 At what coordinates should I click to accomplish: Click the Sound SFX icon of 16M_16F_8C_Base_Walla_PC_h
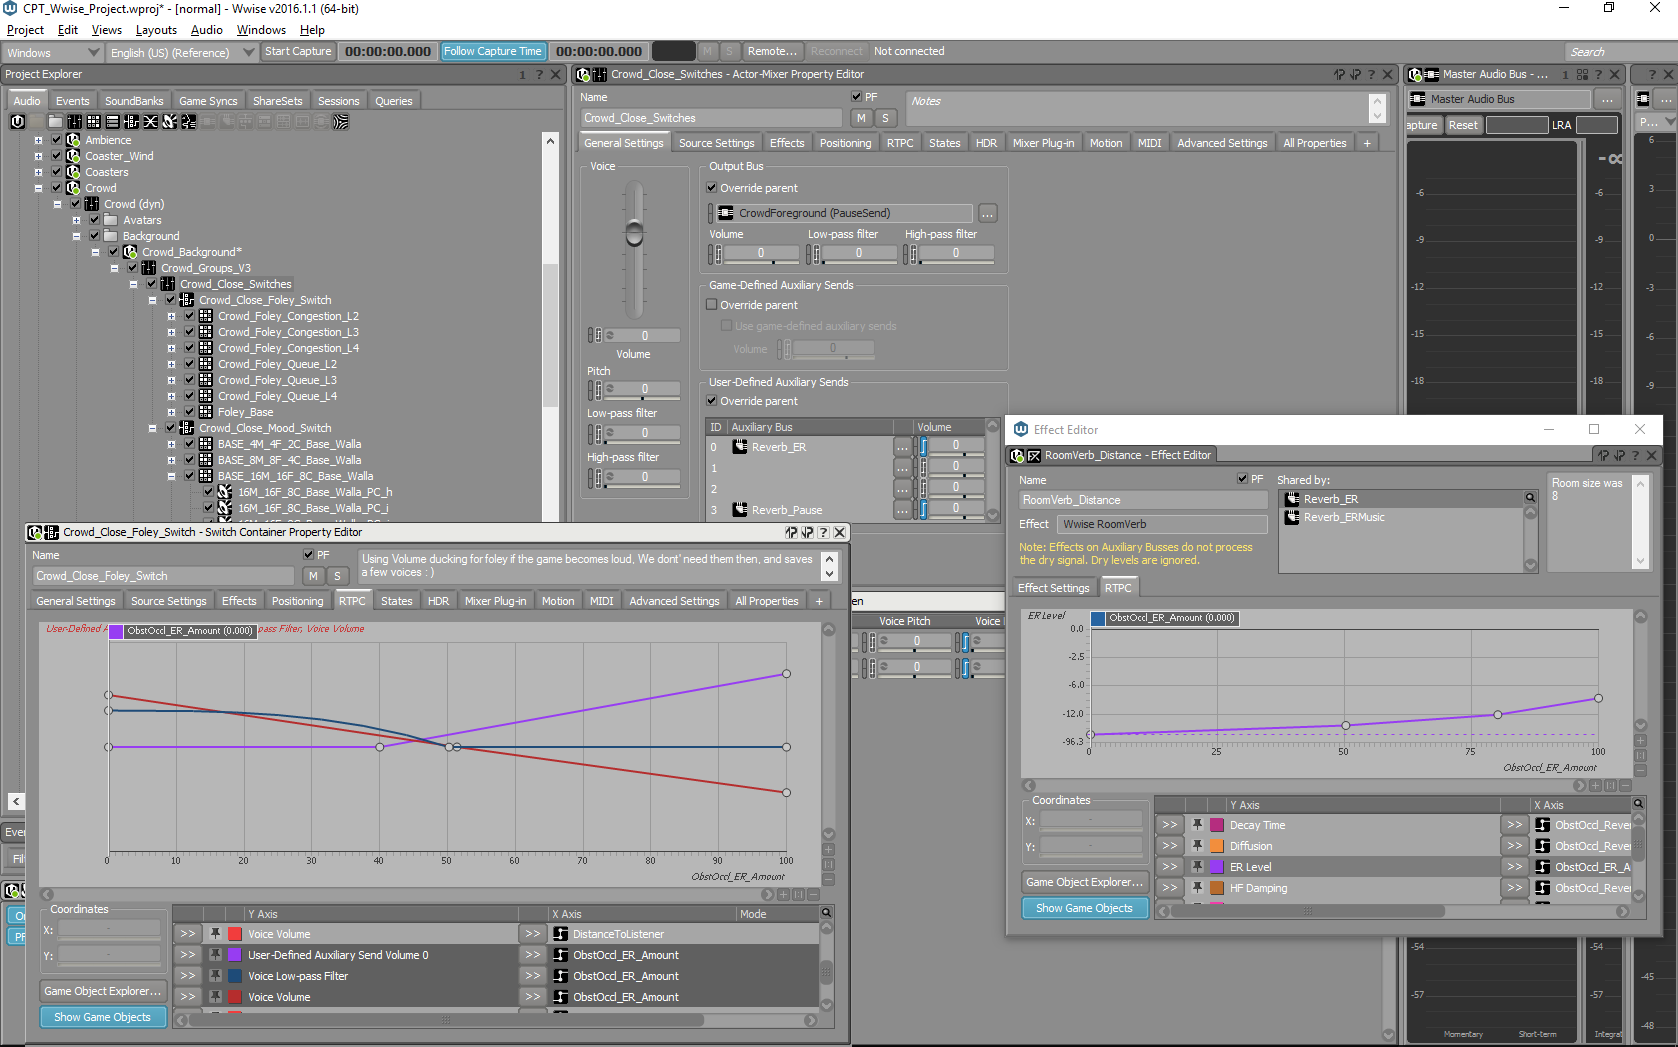click(x=225, y=492)
